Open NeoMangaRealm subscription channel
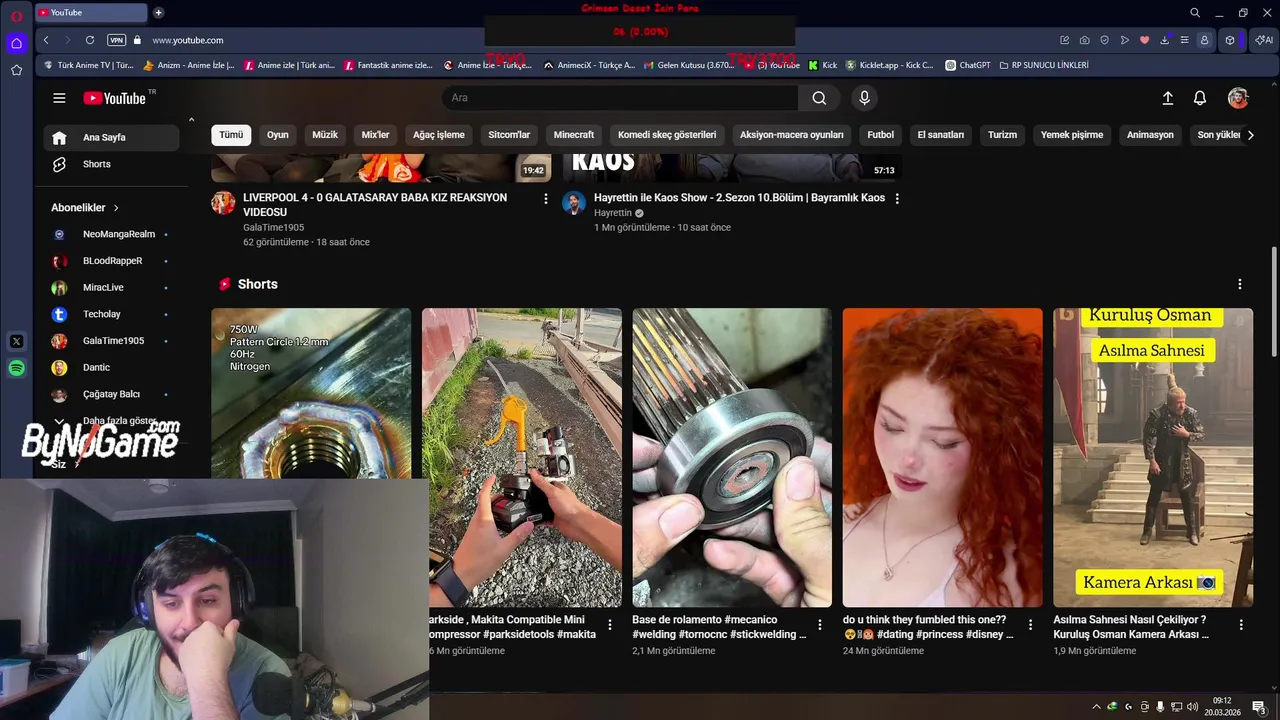Viewport: 1280px width, 720px height. (x=111, y=234)
